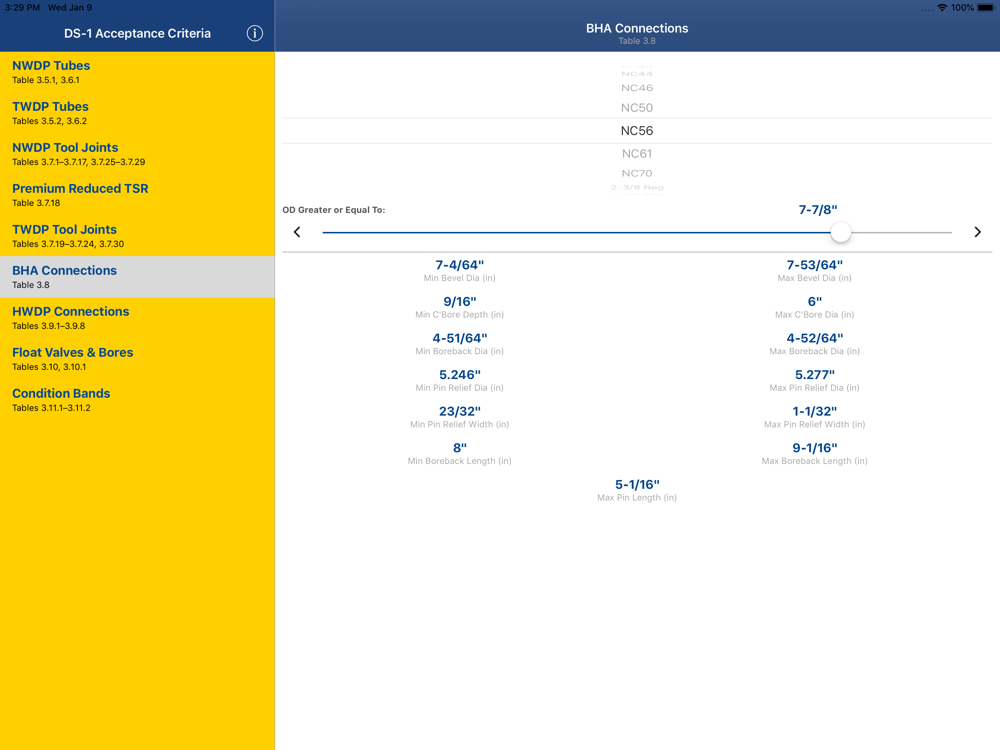
Task: Open TWDP Tubes section
Action: click(x=137, y=113)
